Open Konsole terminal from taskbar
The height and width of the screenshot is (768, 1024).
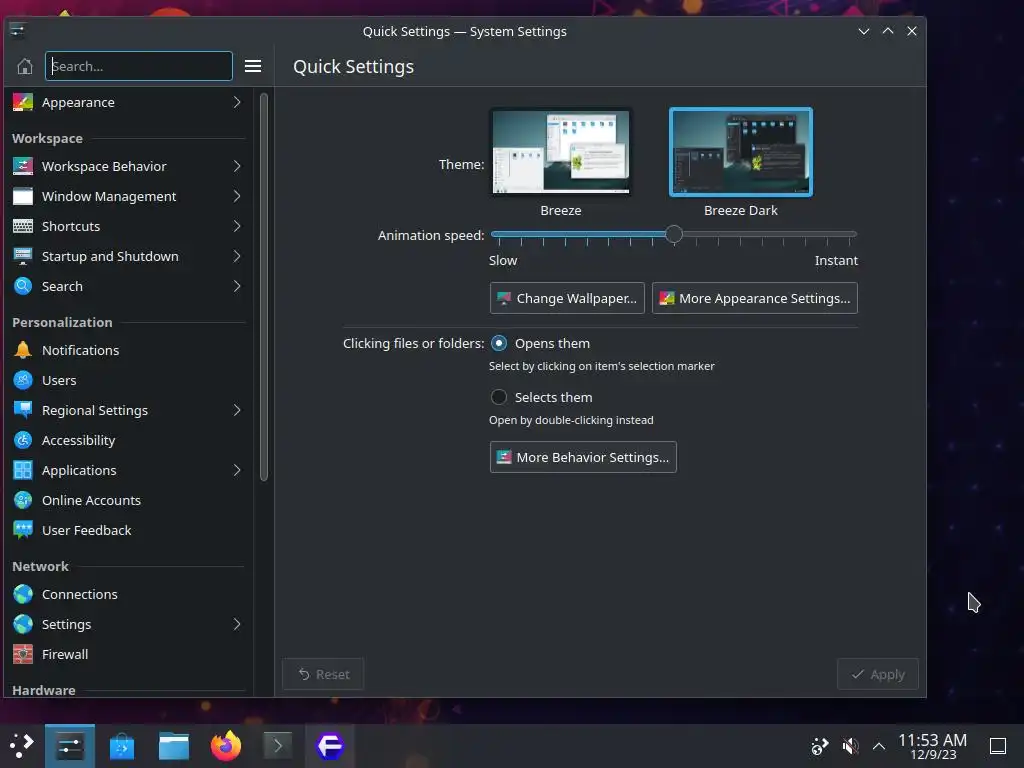pos(278,746)
